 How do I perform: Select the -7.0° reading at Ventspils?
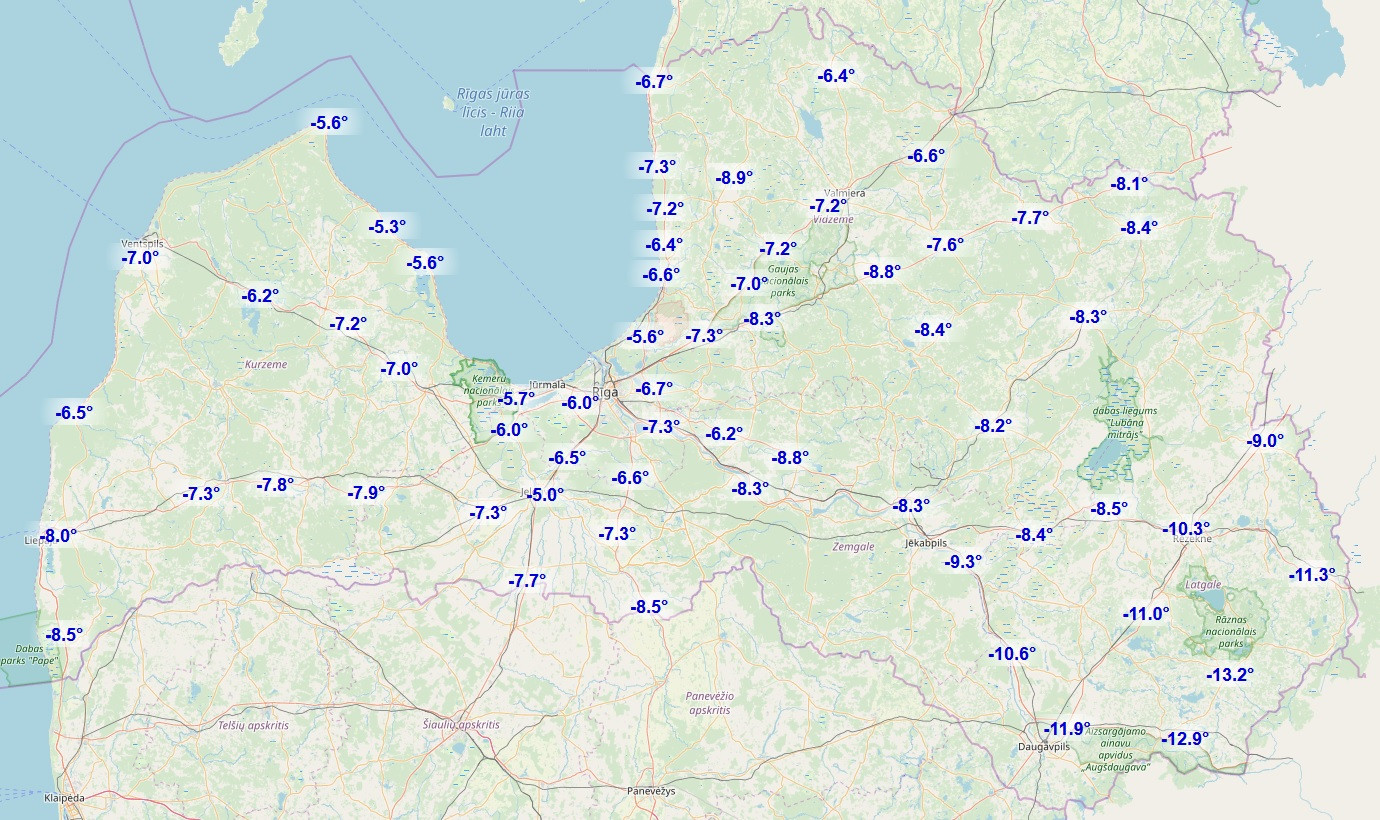coord(140,258)
